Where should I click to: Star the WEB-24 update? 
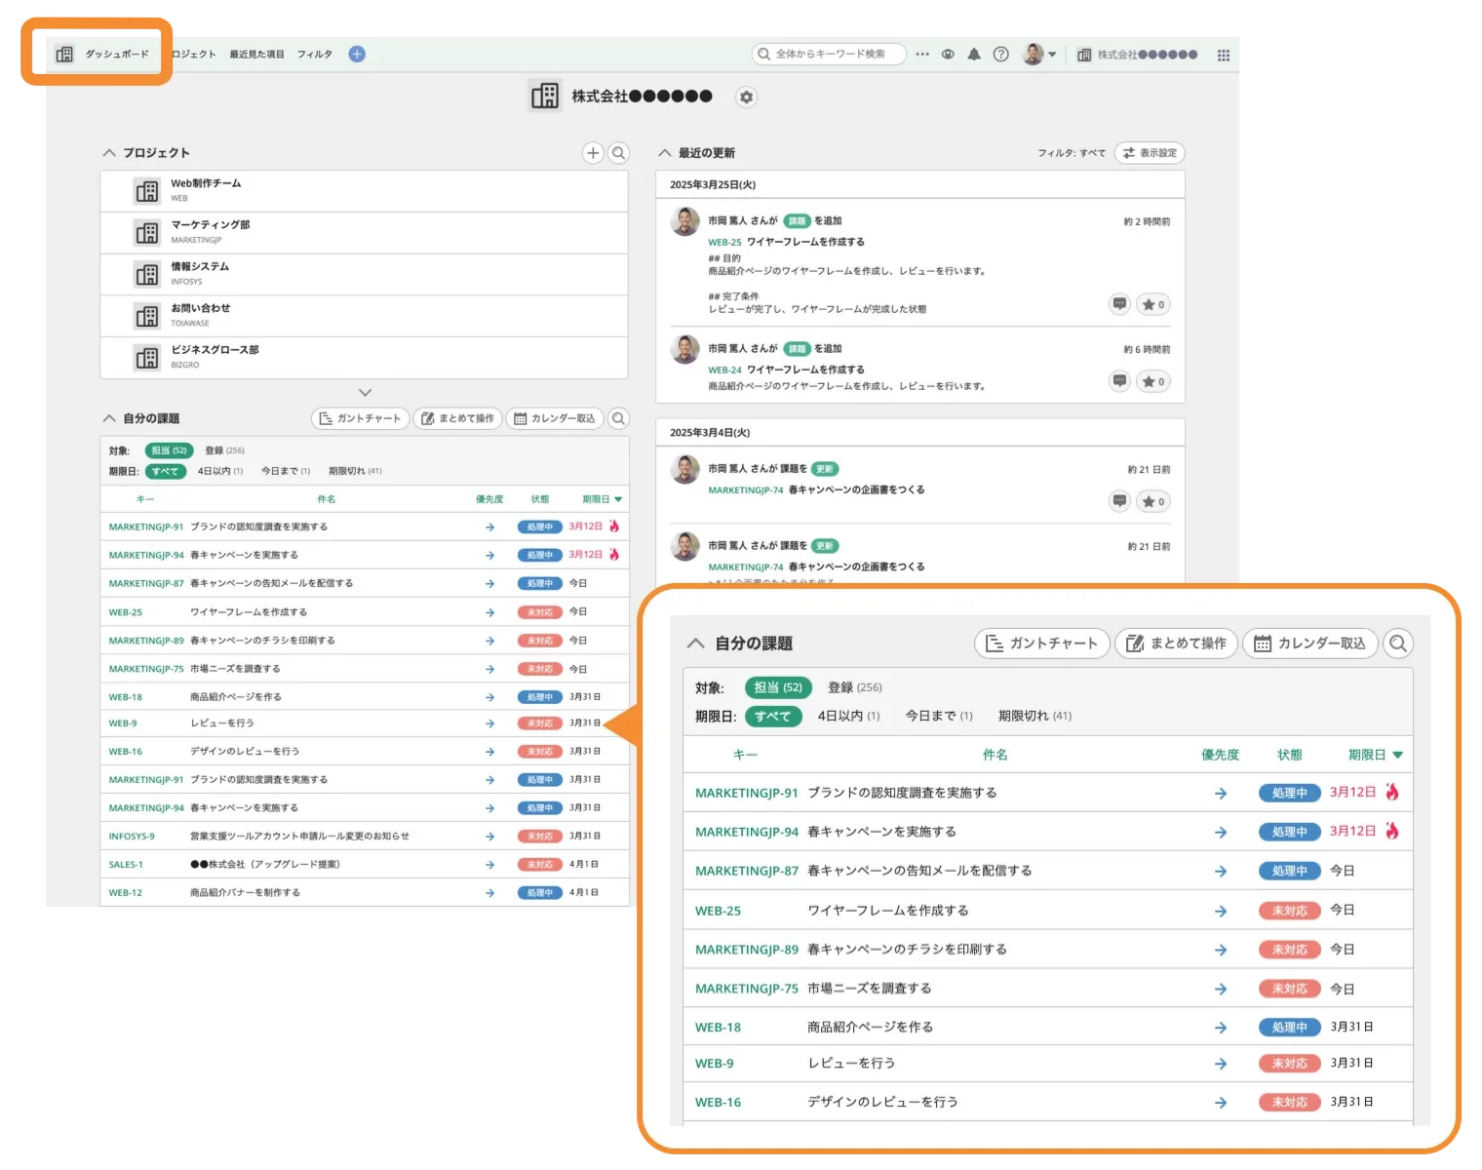click(1153, 381)
